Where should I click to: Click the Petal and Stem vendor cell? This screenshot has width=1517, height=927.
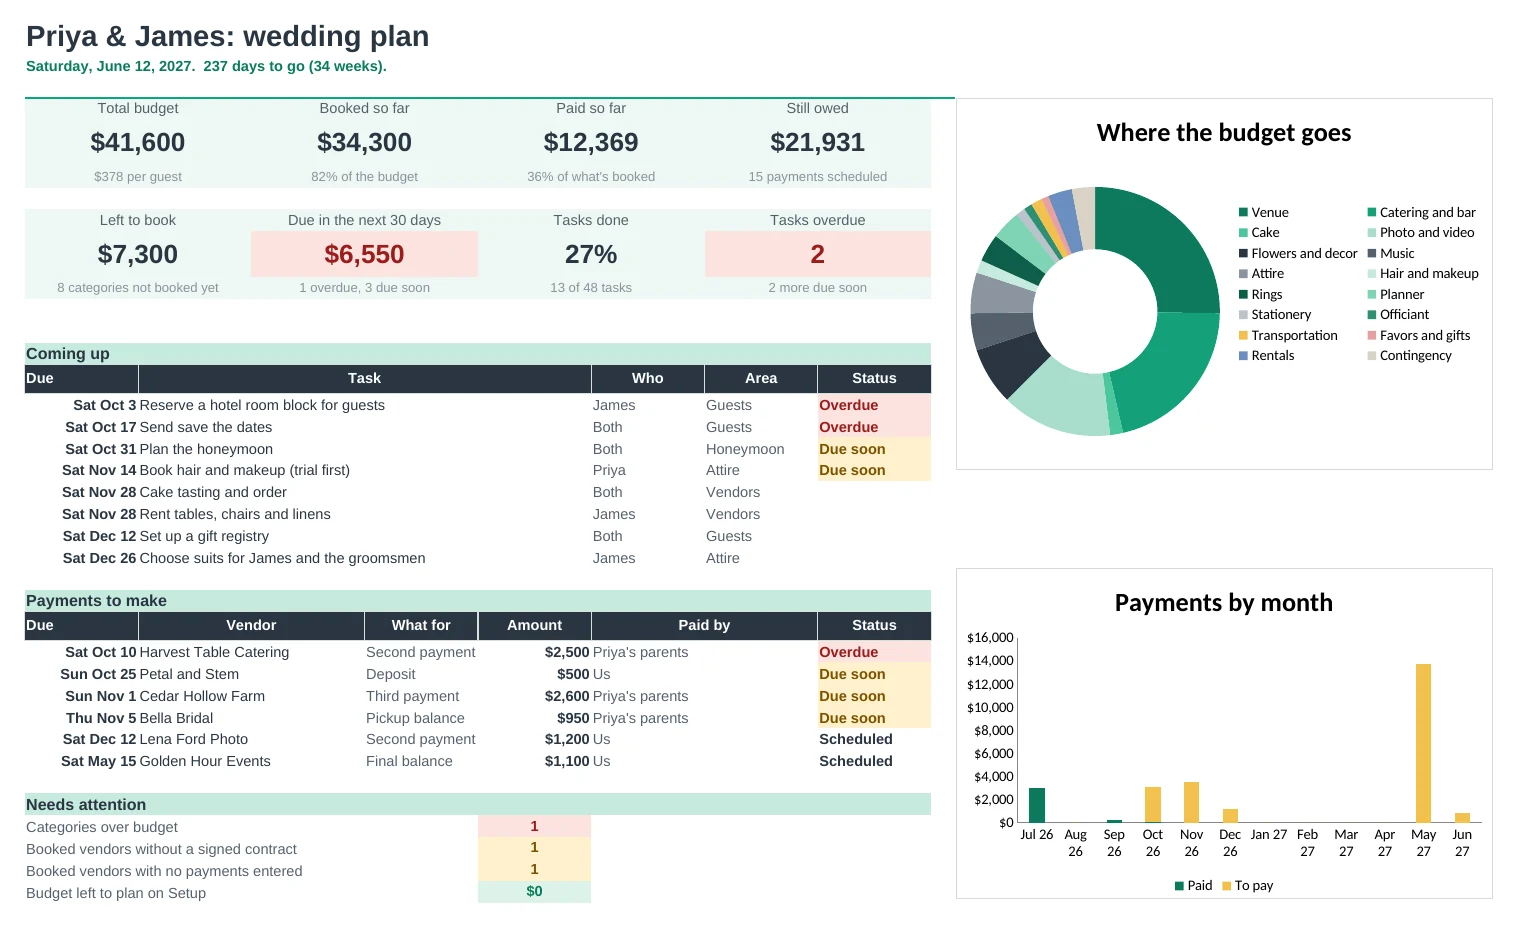[251, 674]
